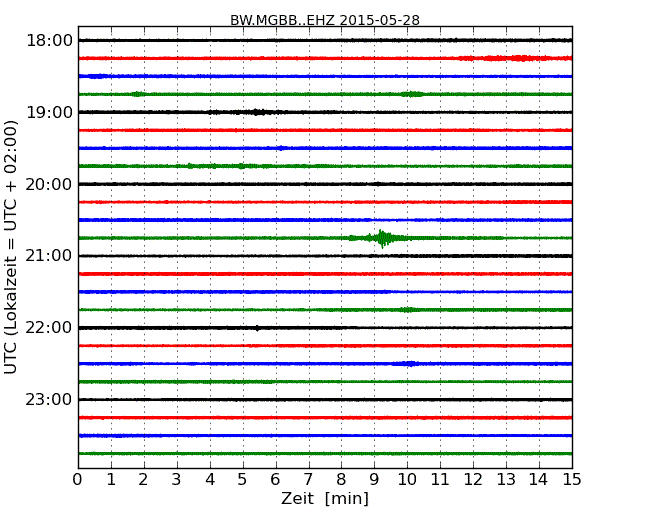Click the plot title BW.MGBB..EHZ 2015-05-28
The image size is (650, 520).
[x=325, y=20]
